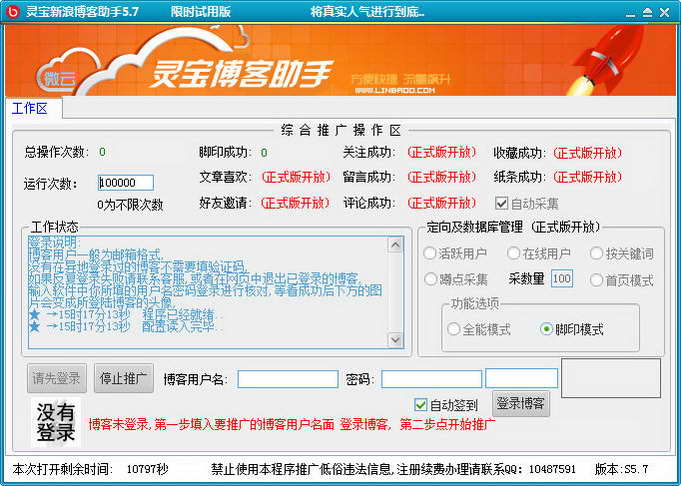Click 收藏成功 (正式版开放) red text
Viewport: 681px width, 486px height.
pyautogui.click(x=587, y=153)
